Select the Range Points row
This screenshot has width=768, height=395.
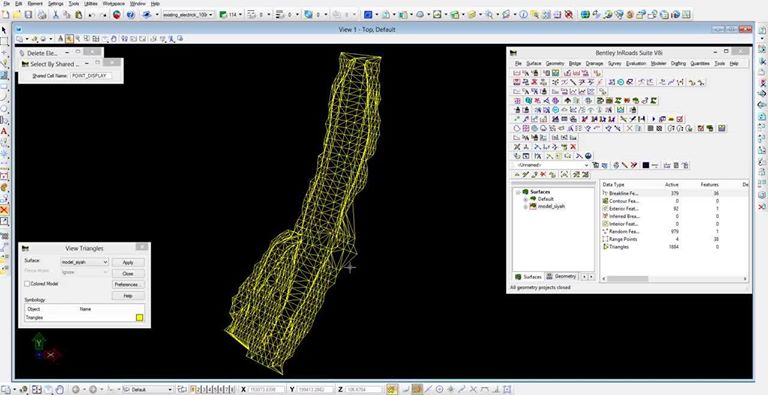pos(674,239)
